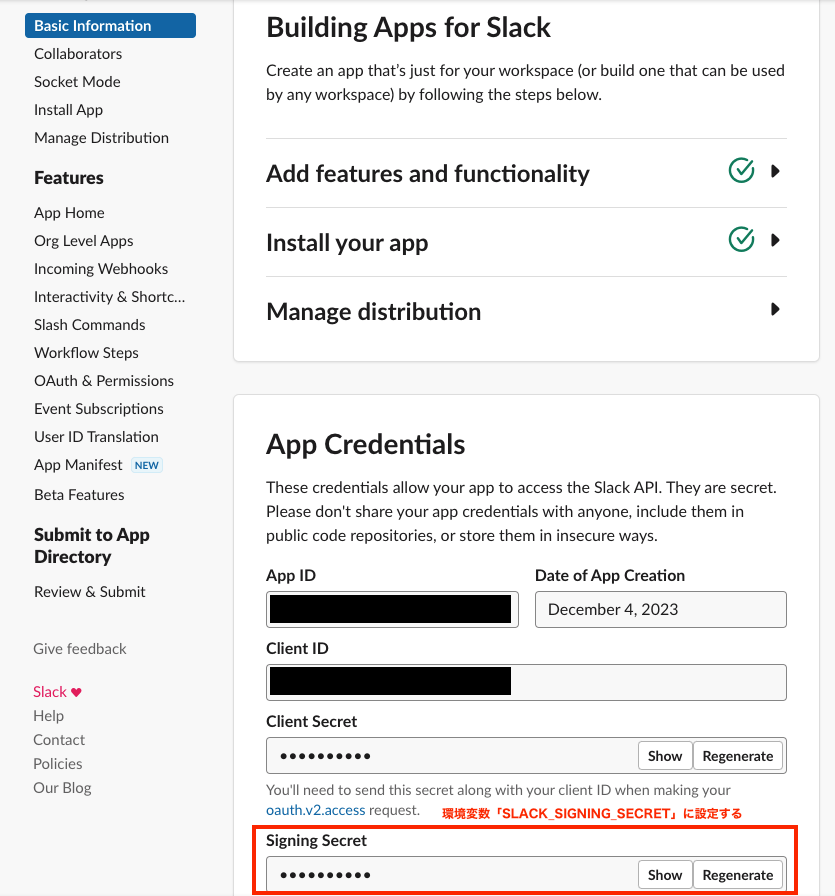
Task: Open Beta Features
Action: point(79,494)
